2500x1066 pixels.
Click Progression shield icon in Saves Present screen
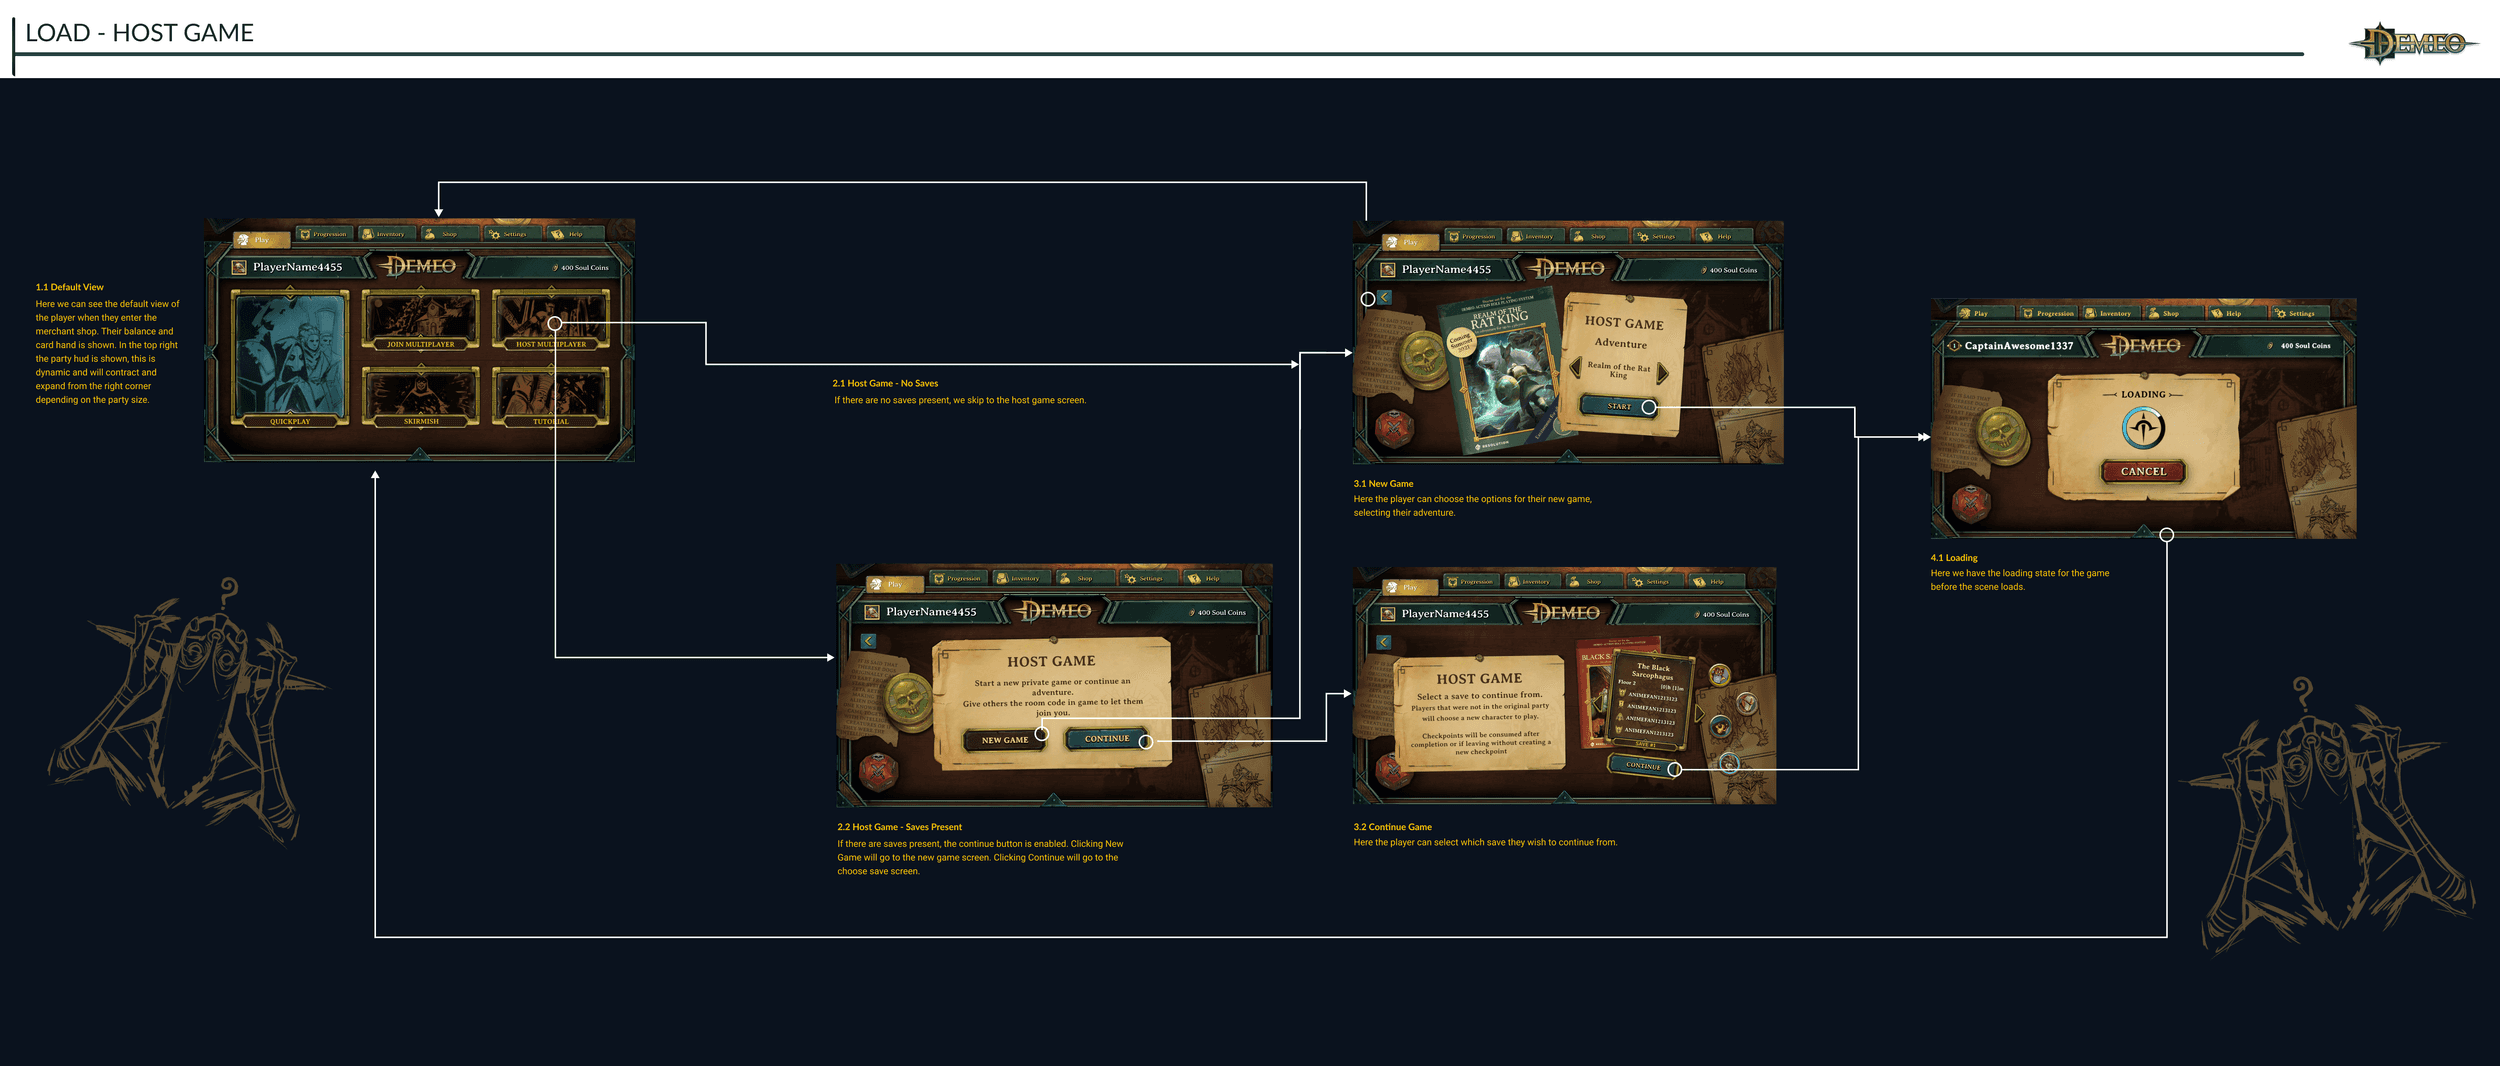pos(939,578)
